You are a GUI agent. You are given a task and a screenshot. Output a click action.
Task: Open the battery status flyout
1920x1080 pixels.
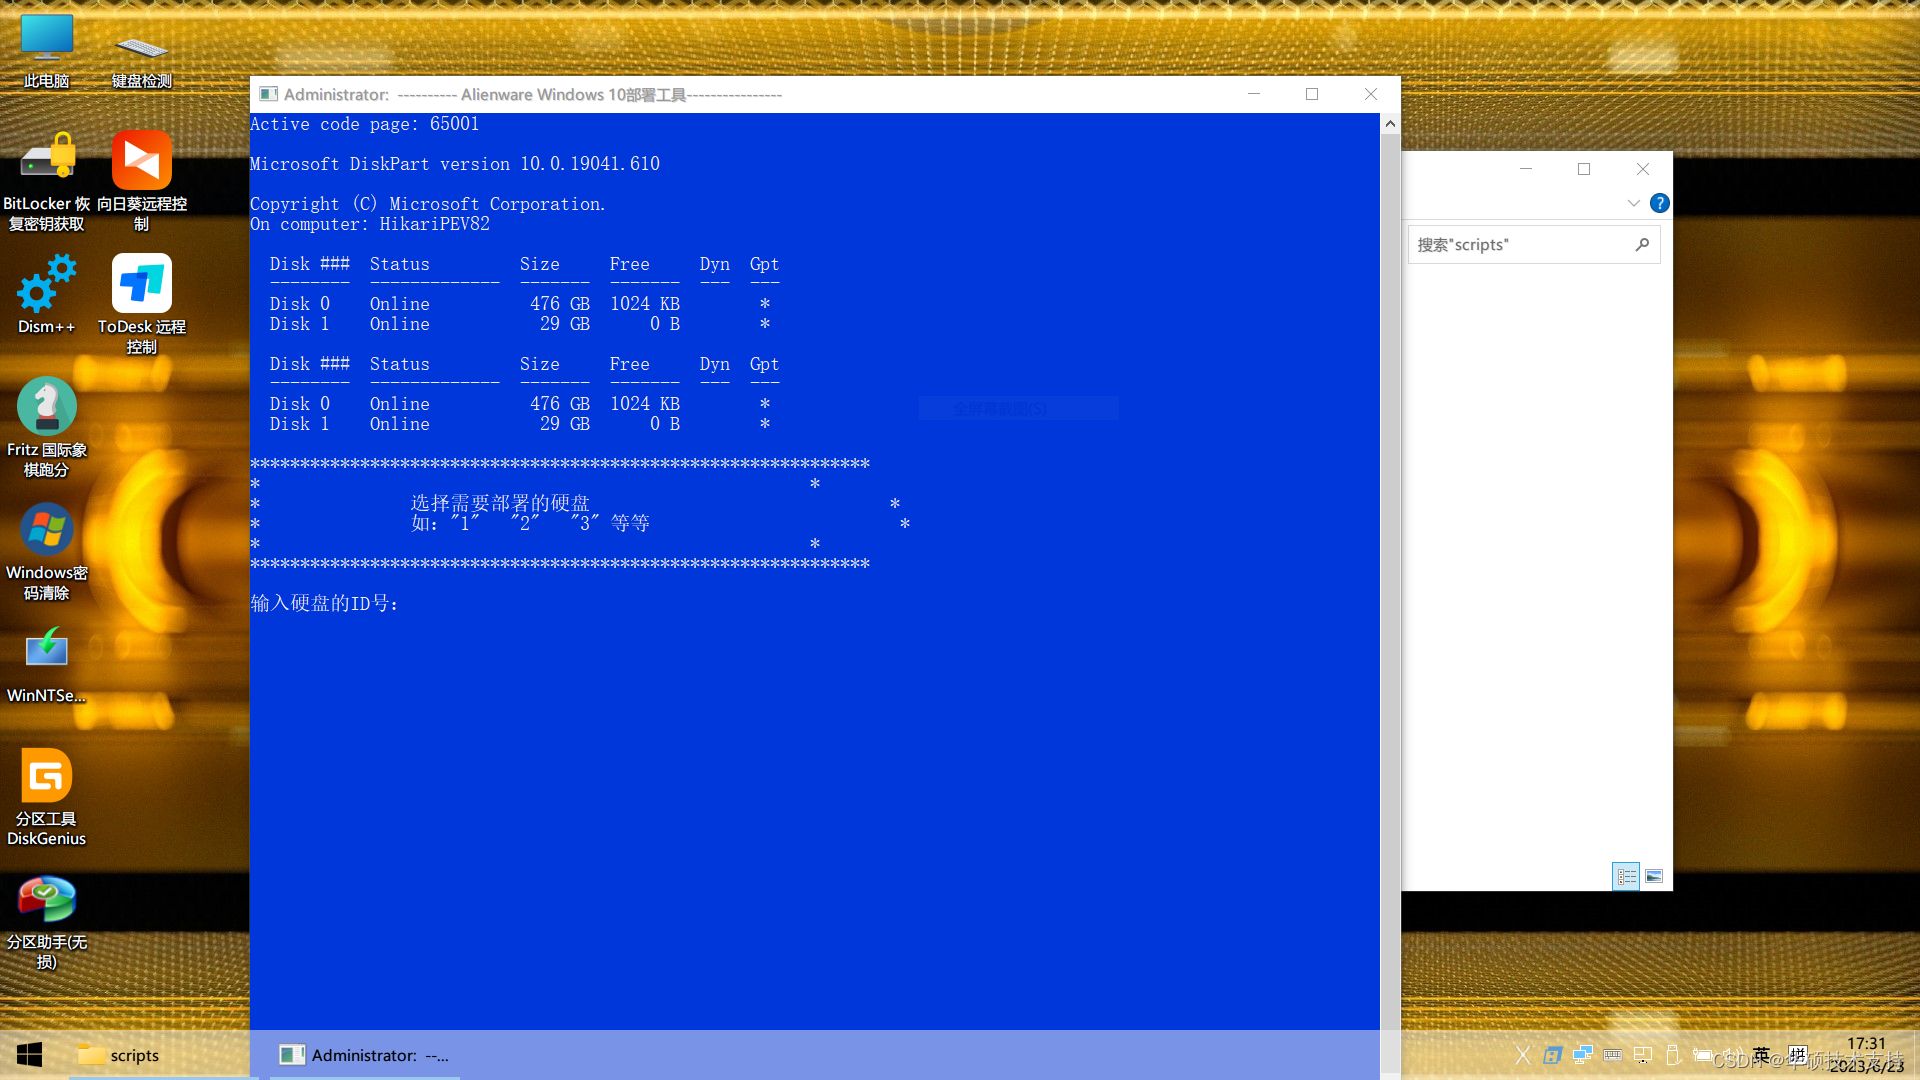point(1703,1056)
